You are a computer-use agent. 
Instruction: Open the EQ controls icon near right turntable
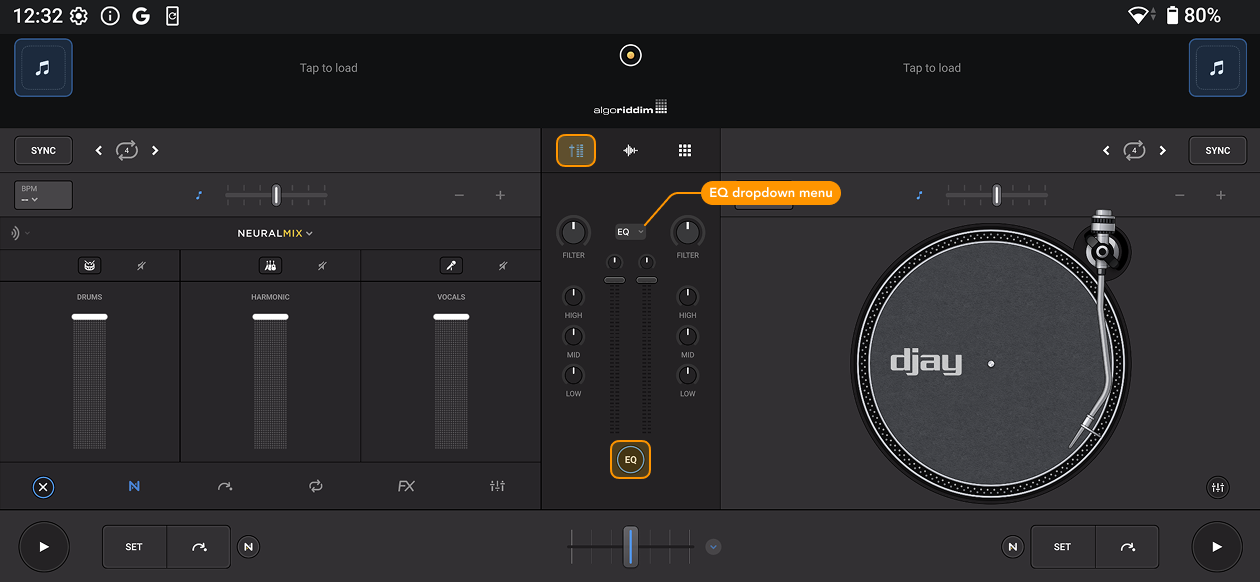[1217, 487]
